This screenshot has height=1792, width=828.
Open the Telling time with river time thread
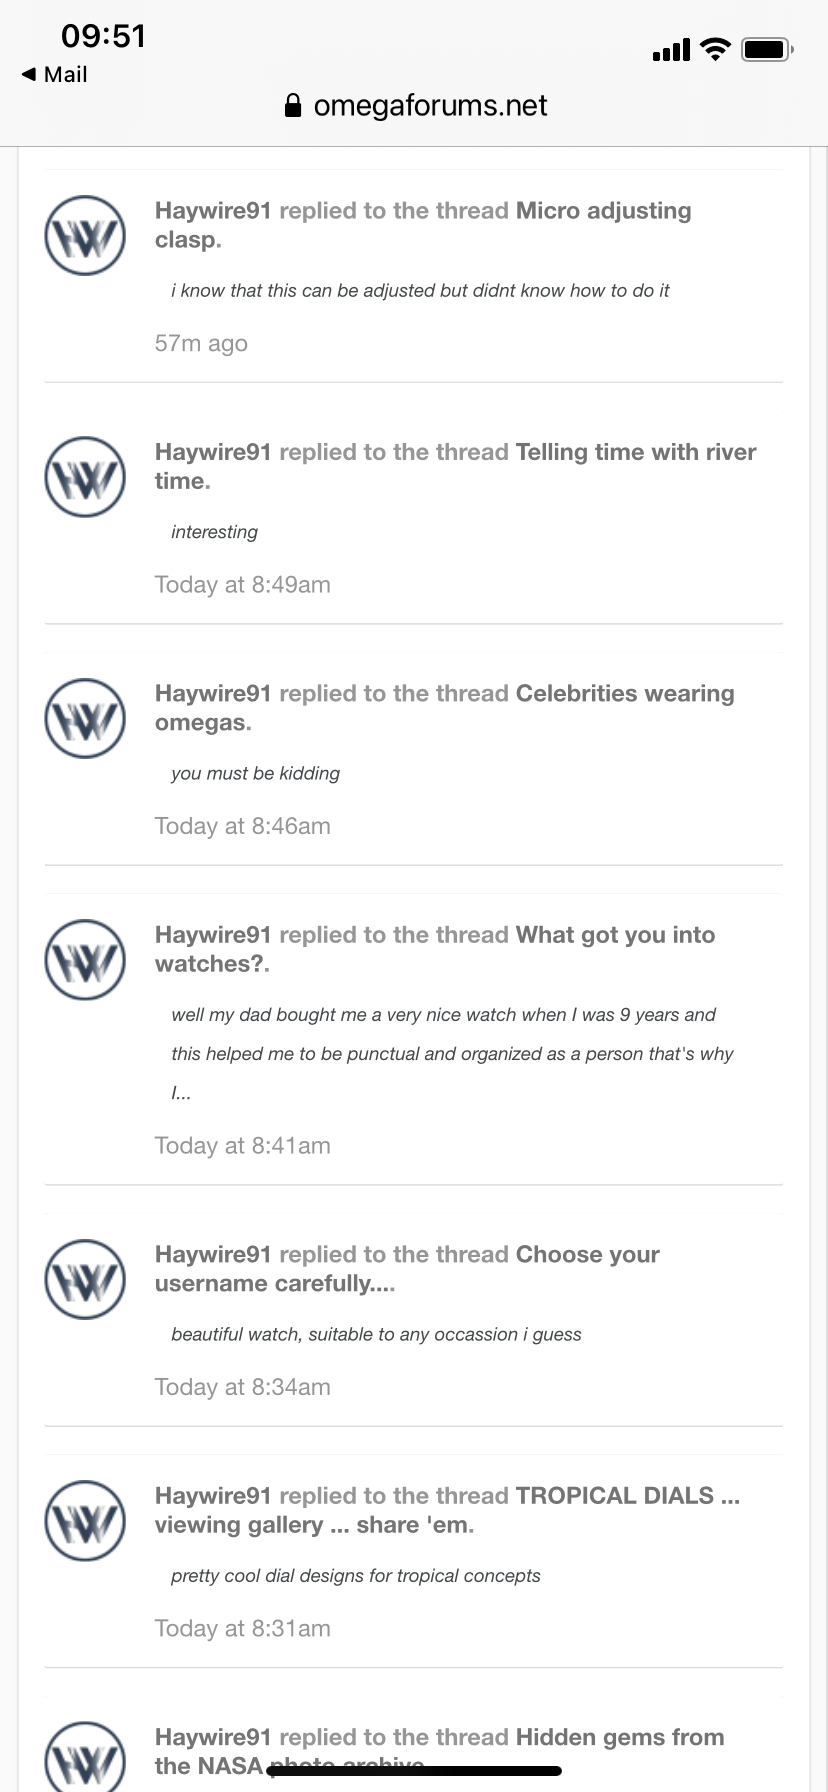tap(635, 452)
